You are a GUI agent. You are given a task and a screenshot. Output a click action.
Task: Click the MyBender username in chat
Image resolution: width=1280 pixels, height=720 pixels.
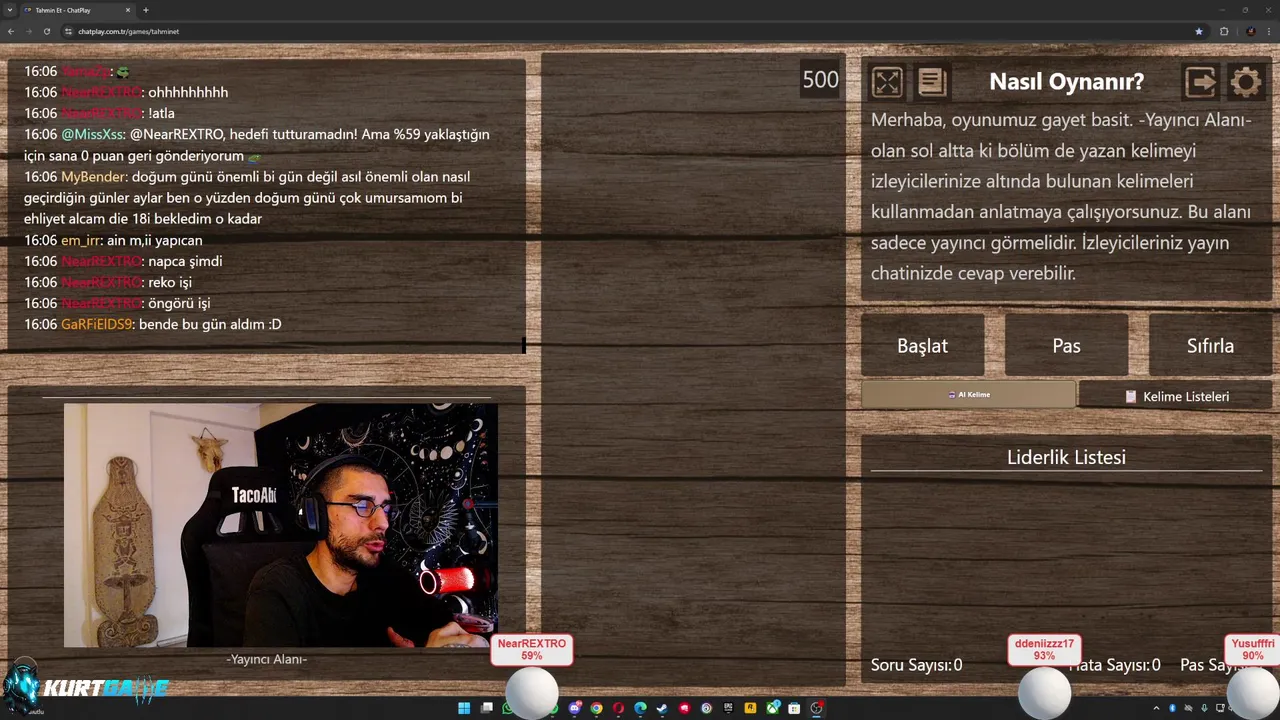[94, 176]
